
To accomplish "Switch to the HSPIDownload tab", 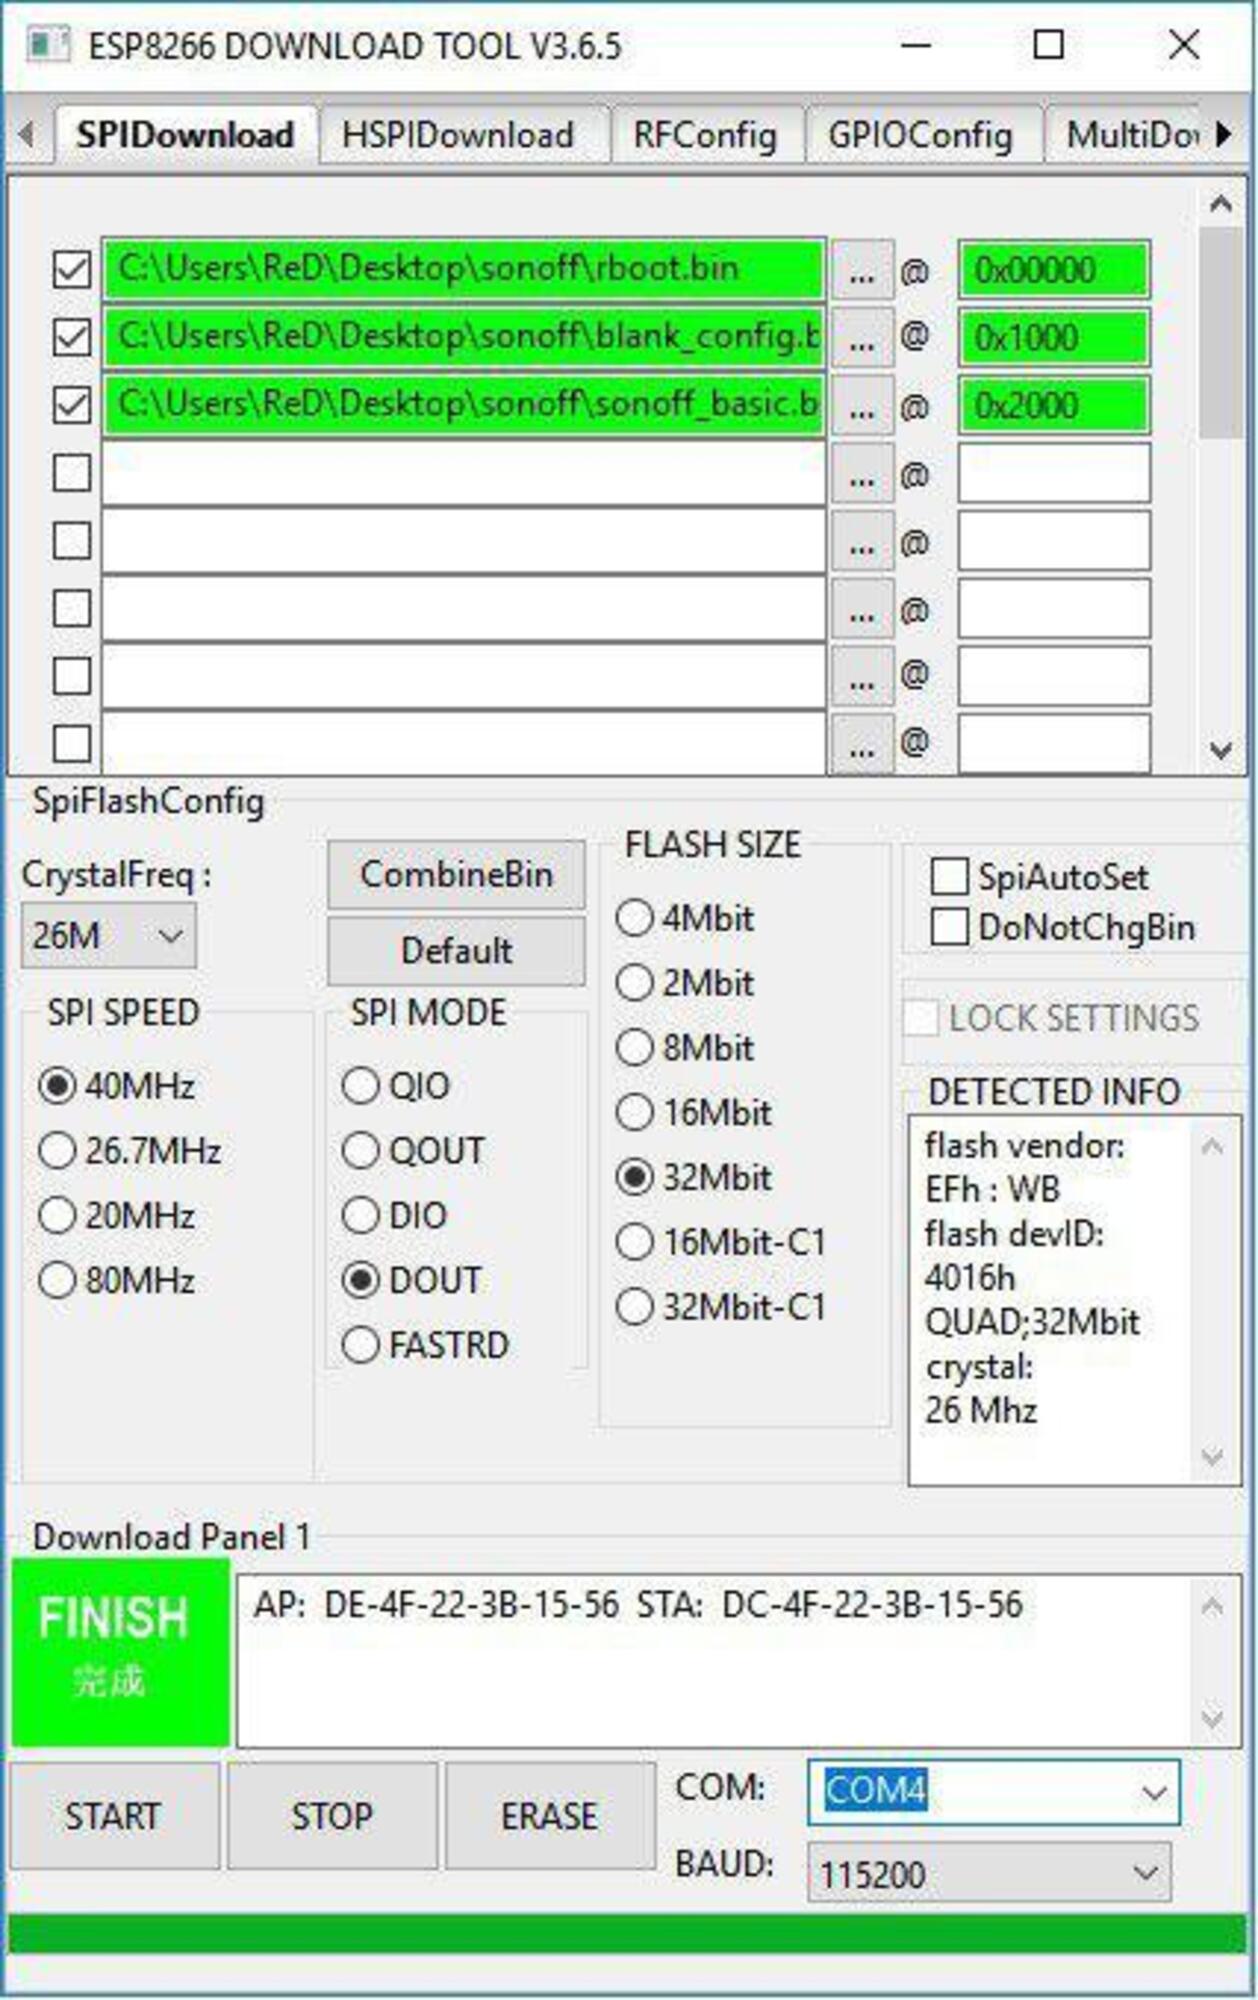I will (x=458, y=135).
